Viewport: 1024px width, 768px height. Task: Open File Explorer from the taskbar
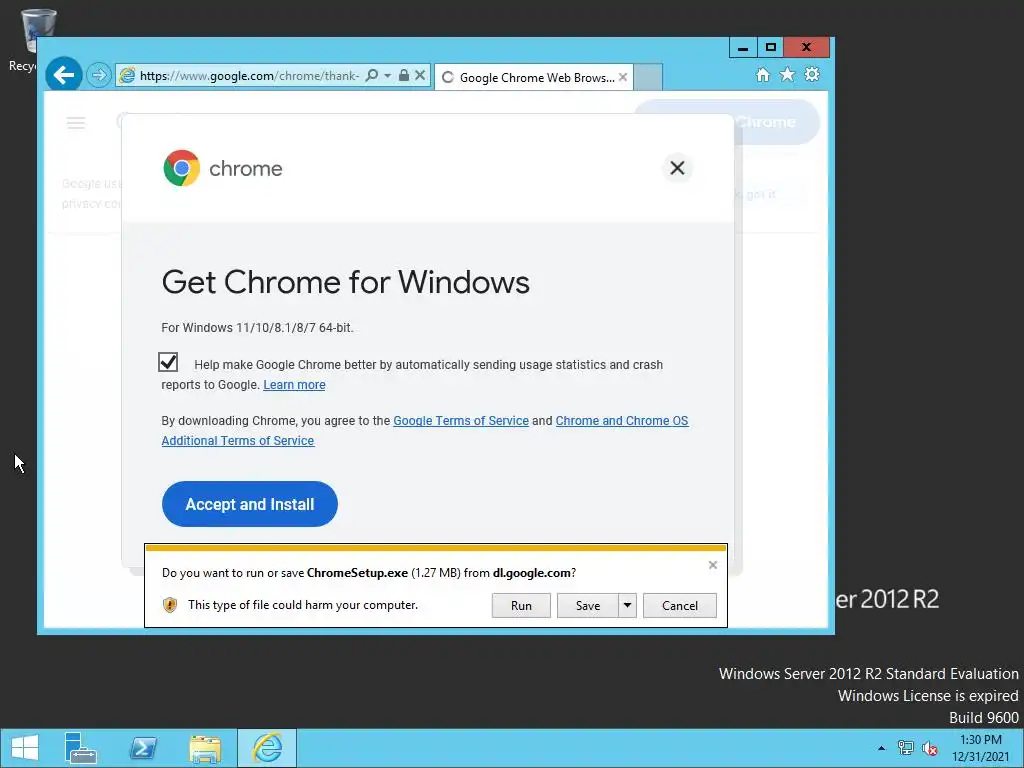205,748
